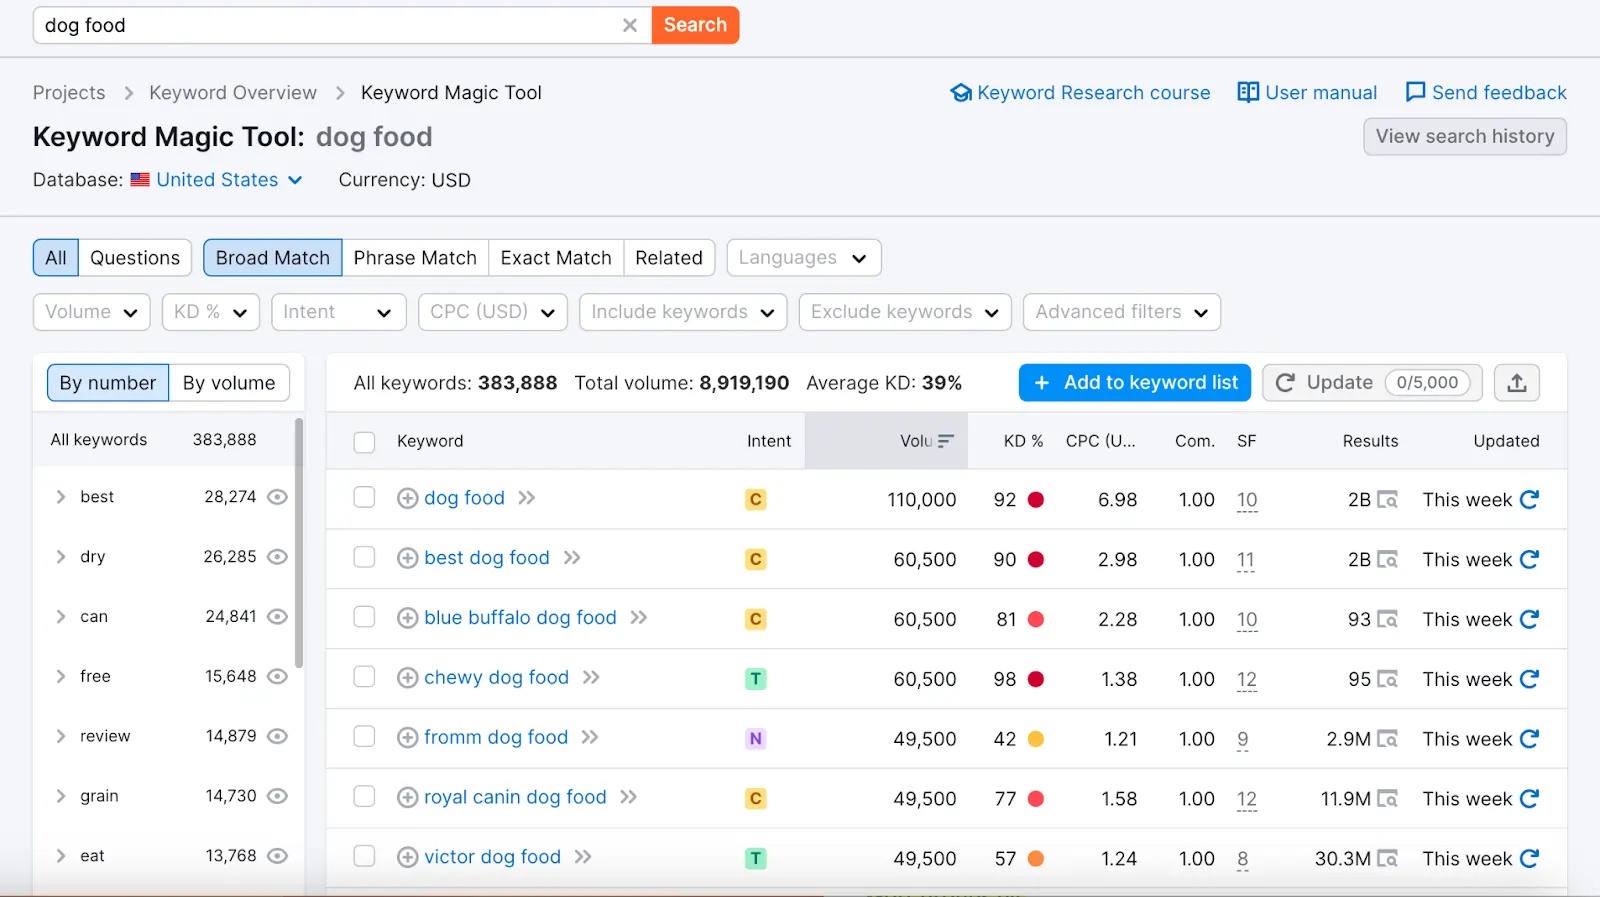The width and height of the screenshot is (1600, 897).
Task: Open the User manual link
Action: coord(1307,93)
